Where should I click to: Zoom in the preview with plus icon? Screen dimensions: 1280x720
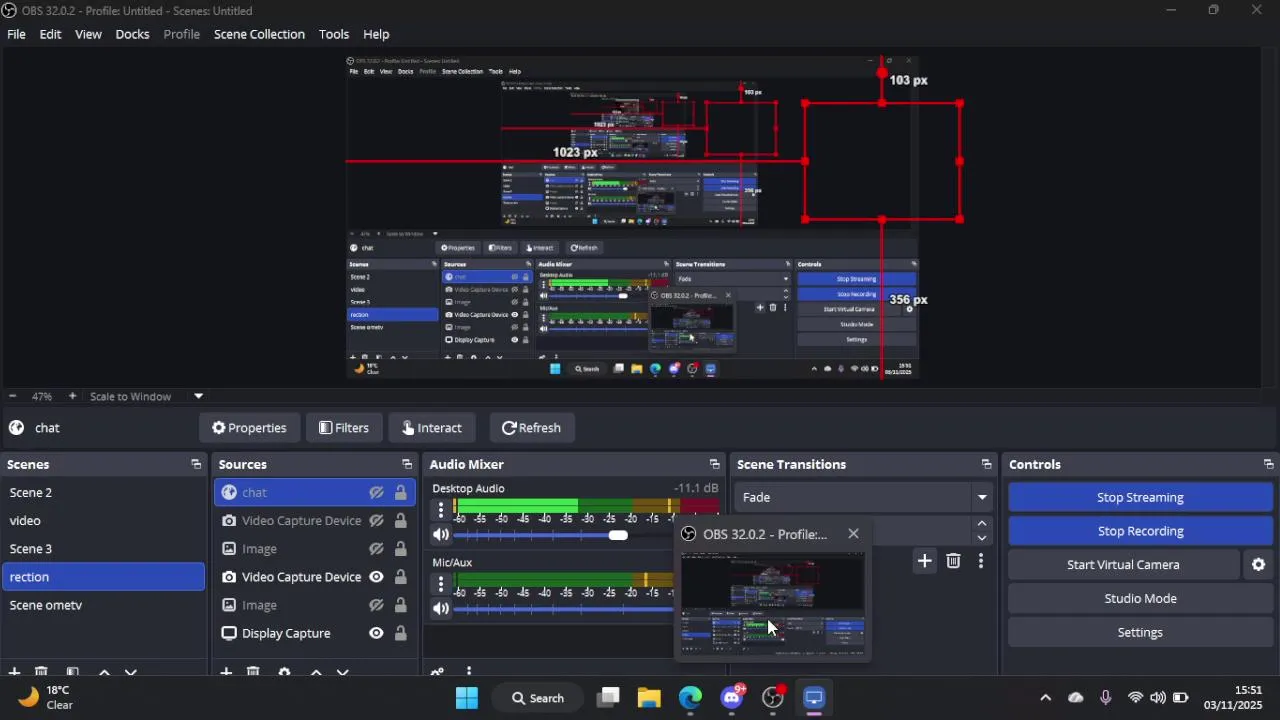click(x=72, y=396)
